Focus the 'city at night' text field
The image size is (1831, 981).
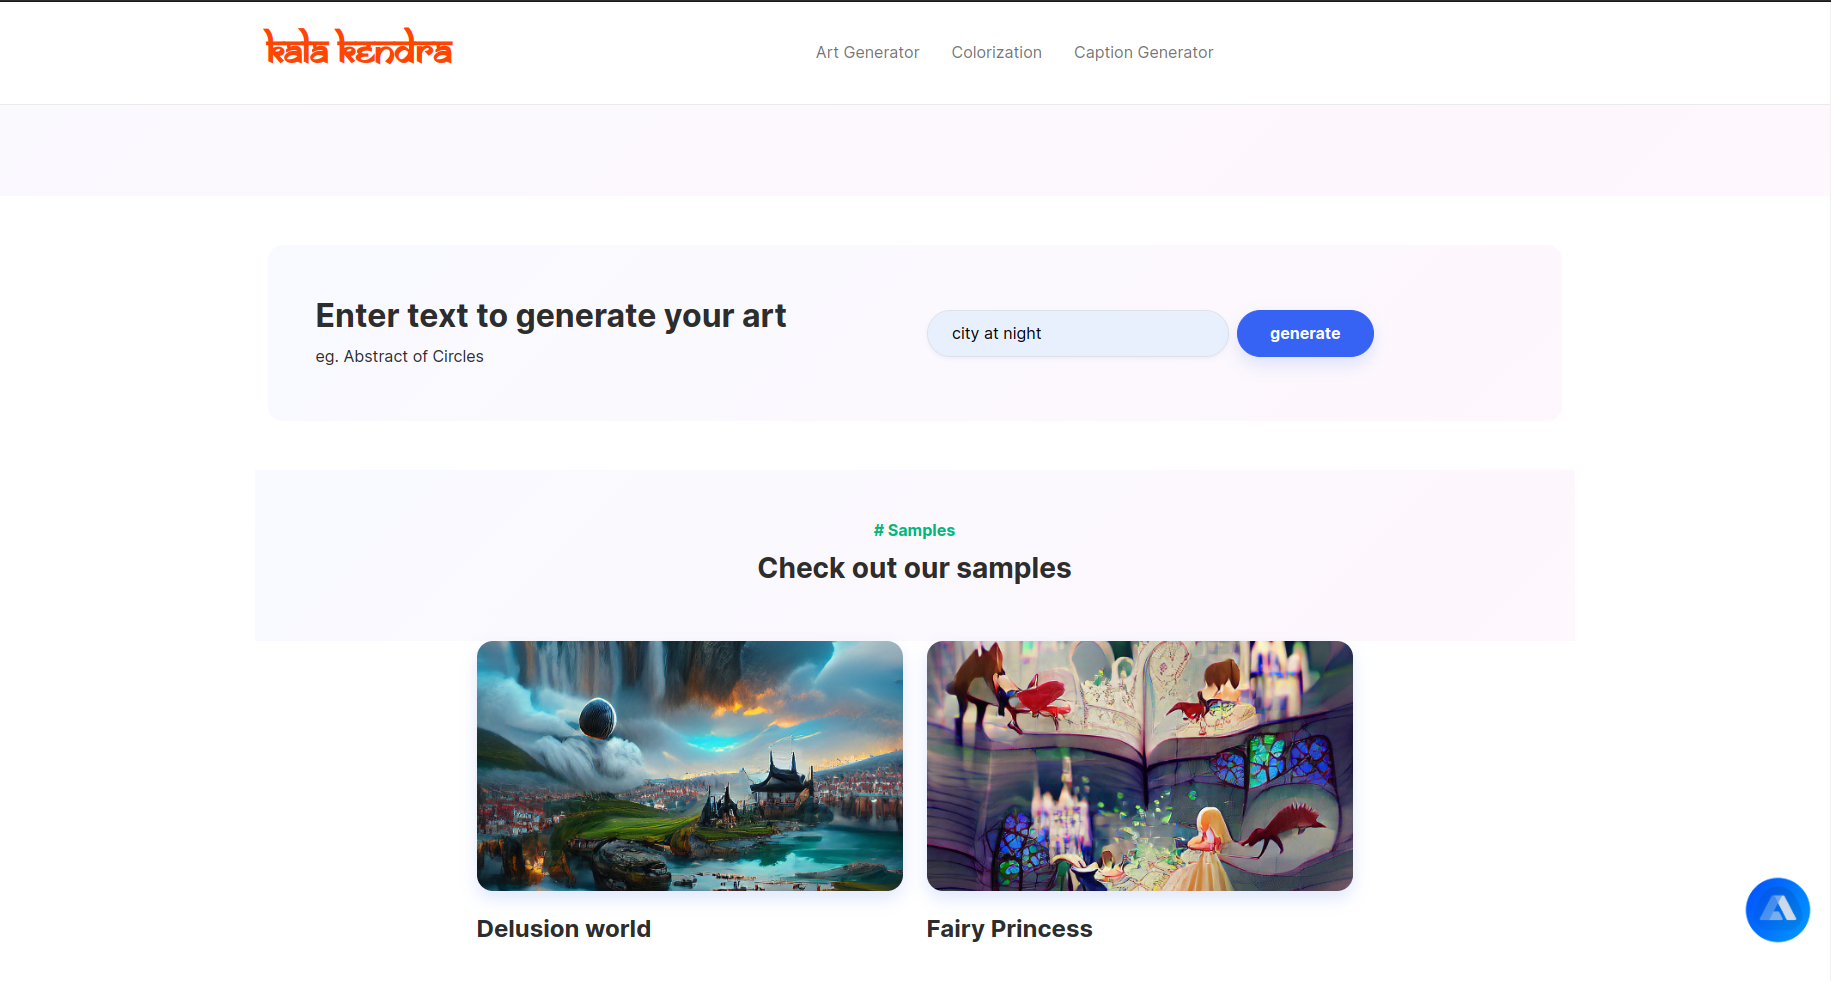coord(1077,333)
